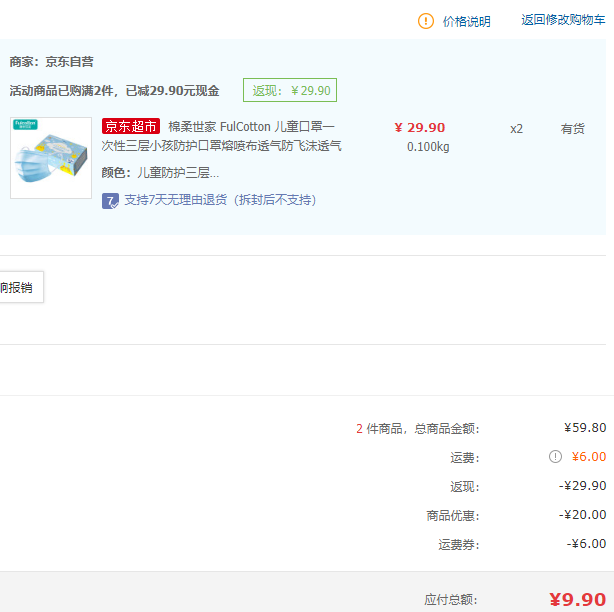
Task: Click the total goods amount ¥59.80
Action: [585, 428]
